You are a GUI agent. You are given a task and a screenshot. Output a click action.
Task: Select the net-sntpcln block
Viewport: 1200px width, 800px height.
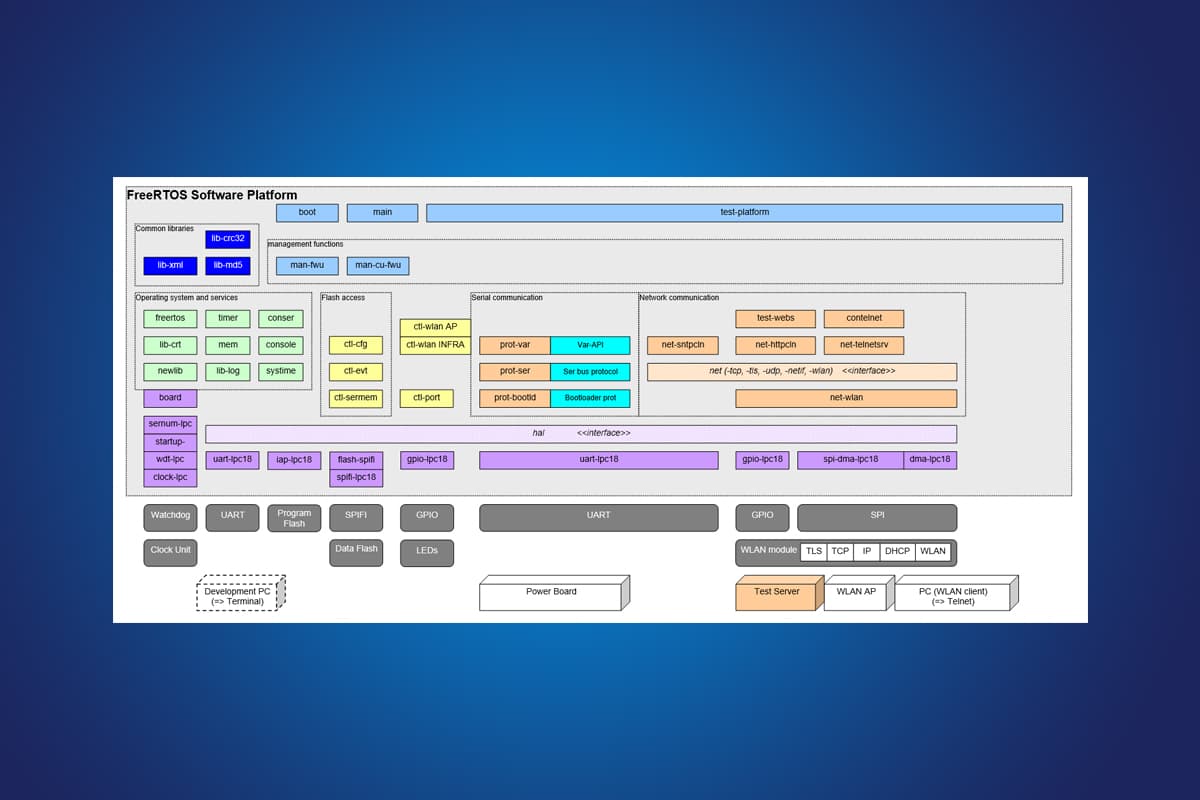pos(683,345)
